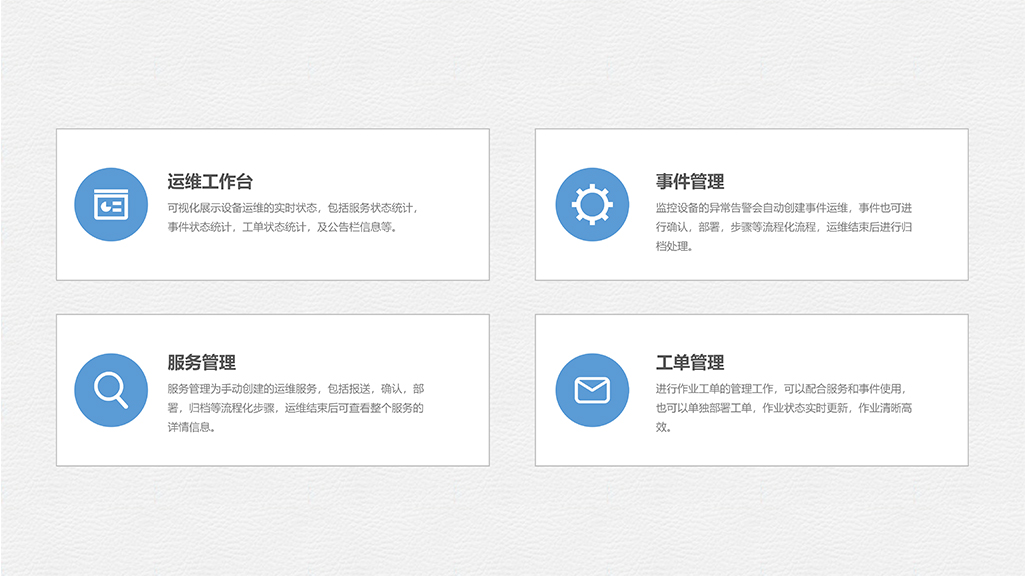Click the 工单管理 envelope icon

[x=592, y=390]
